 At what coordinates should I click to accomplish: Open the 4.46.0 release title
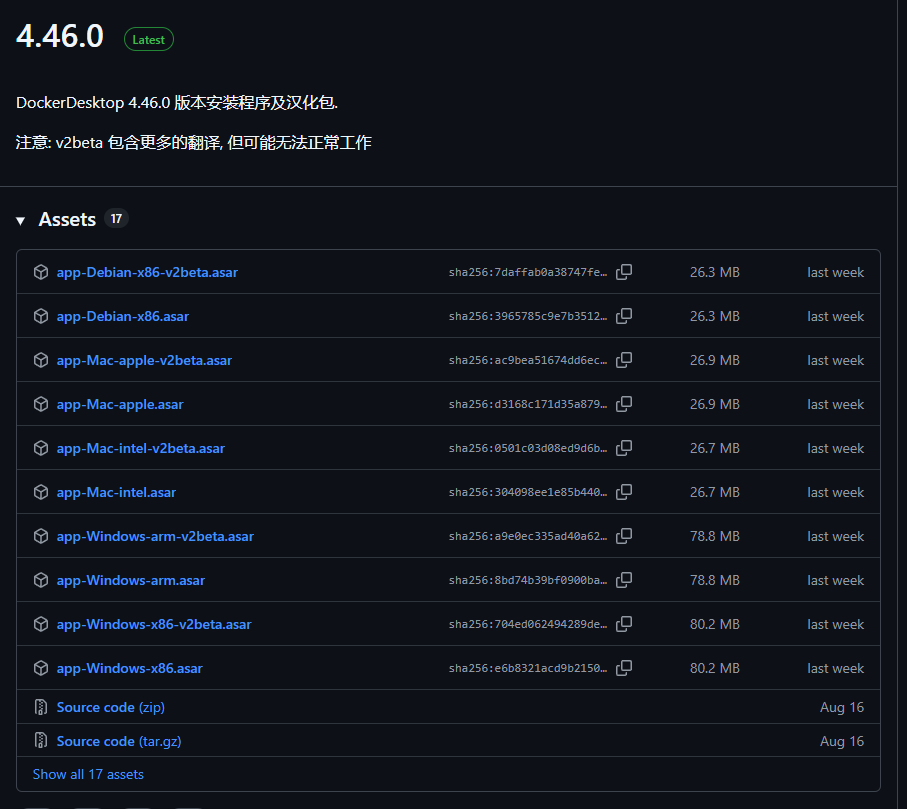pos(60,36)
